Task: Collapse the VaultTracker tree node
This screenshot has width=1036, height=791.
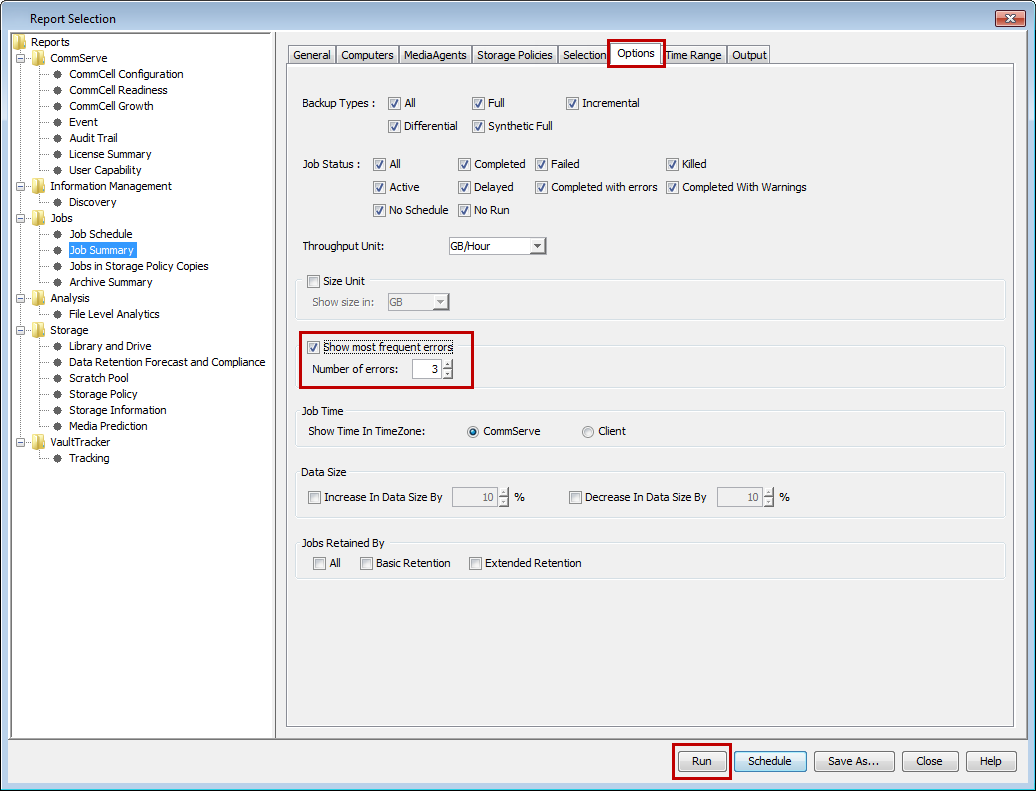Action: pyautogui.click(x=20, y=442)
